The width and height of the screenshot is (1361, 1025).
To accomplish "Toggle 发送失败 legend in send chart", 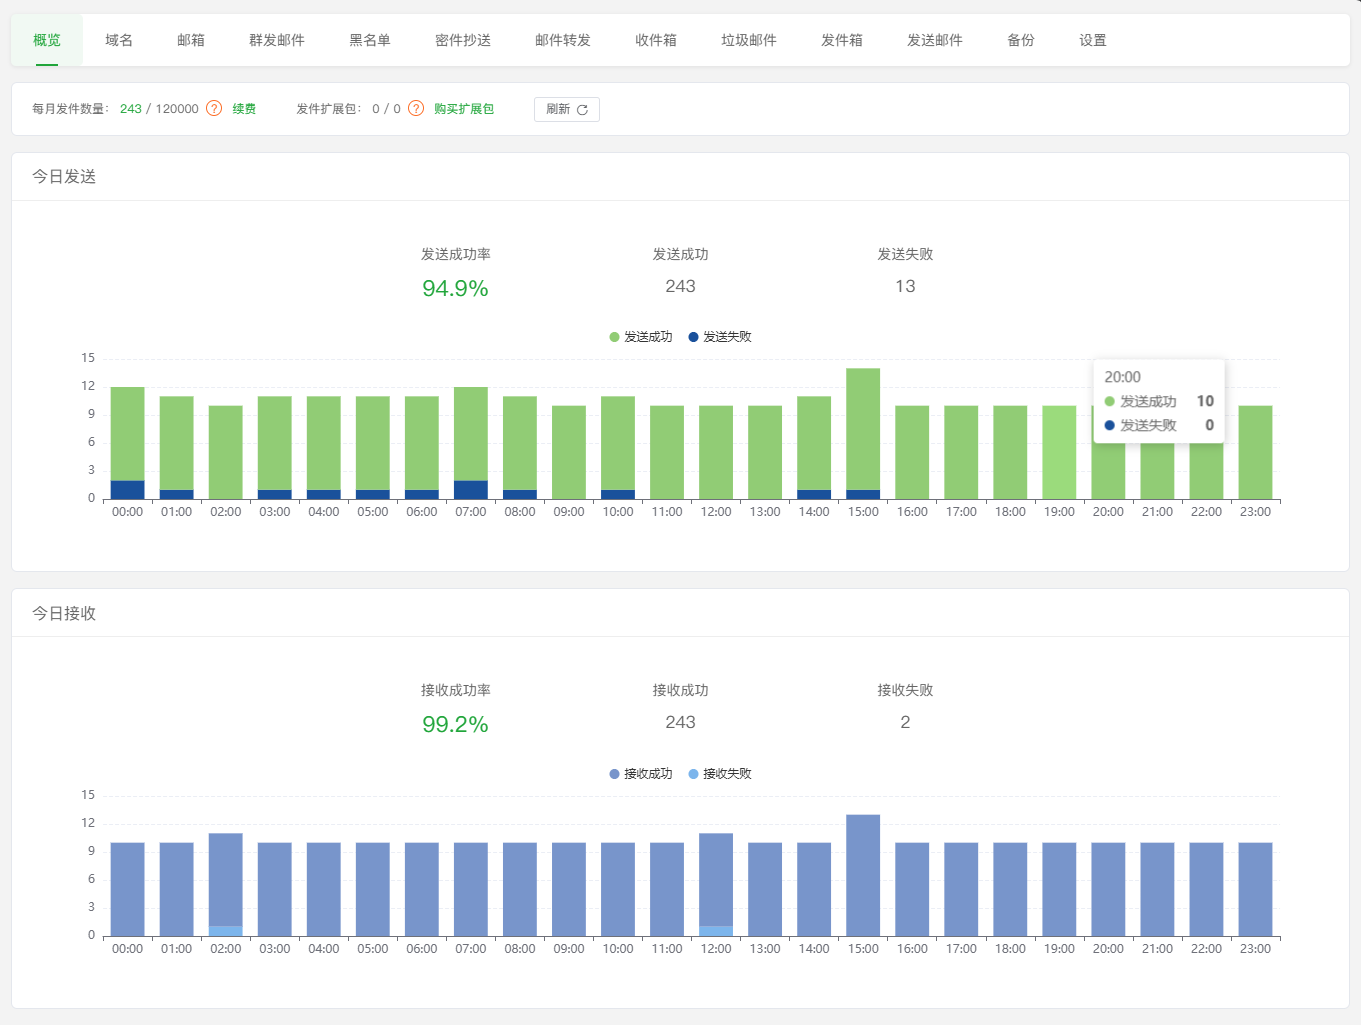I will tap(720, 337).
